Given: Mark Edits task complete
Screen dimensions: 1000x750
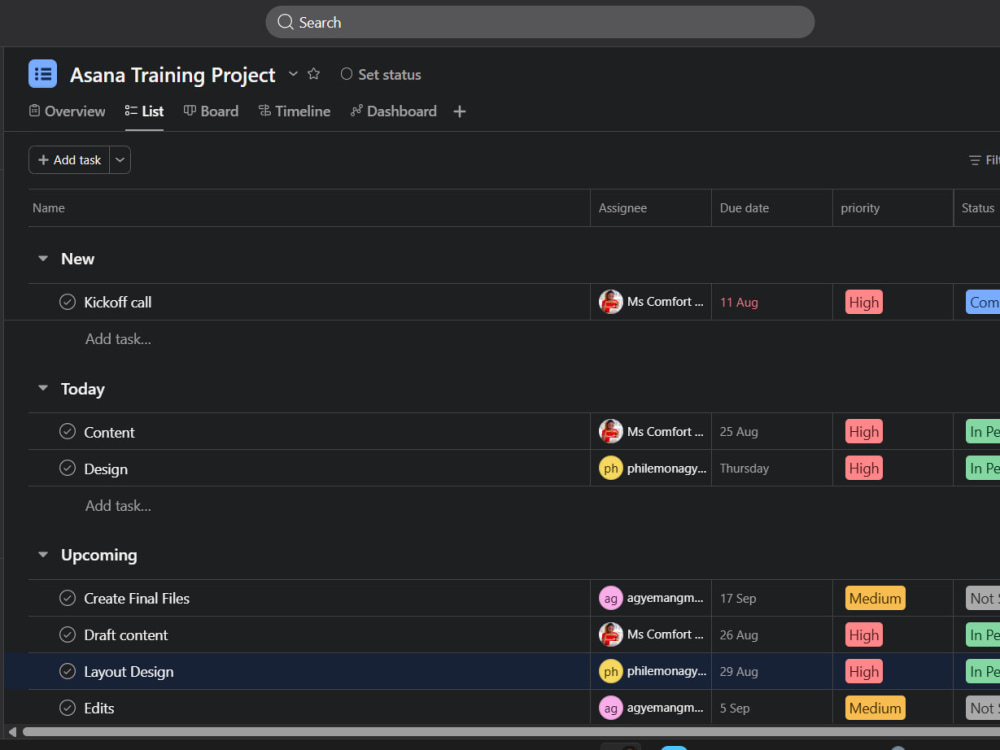Looking at the screenshot, I should pyautogui.click(x=67, y=708).
